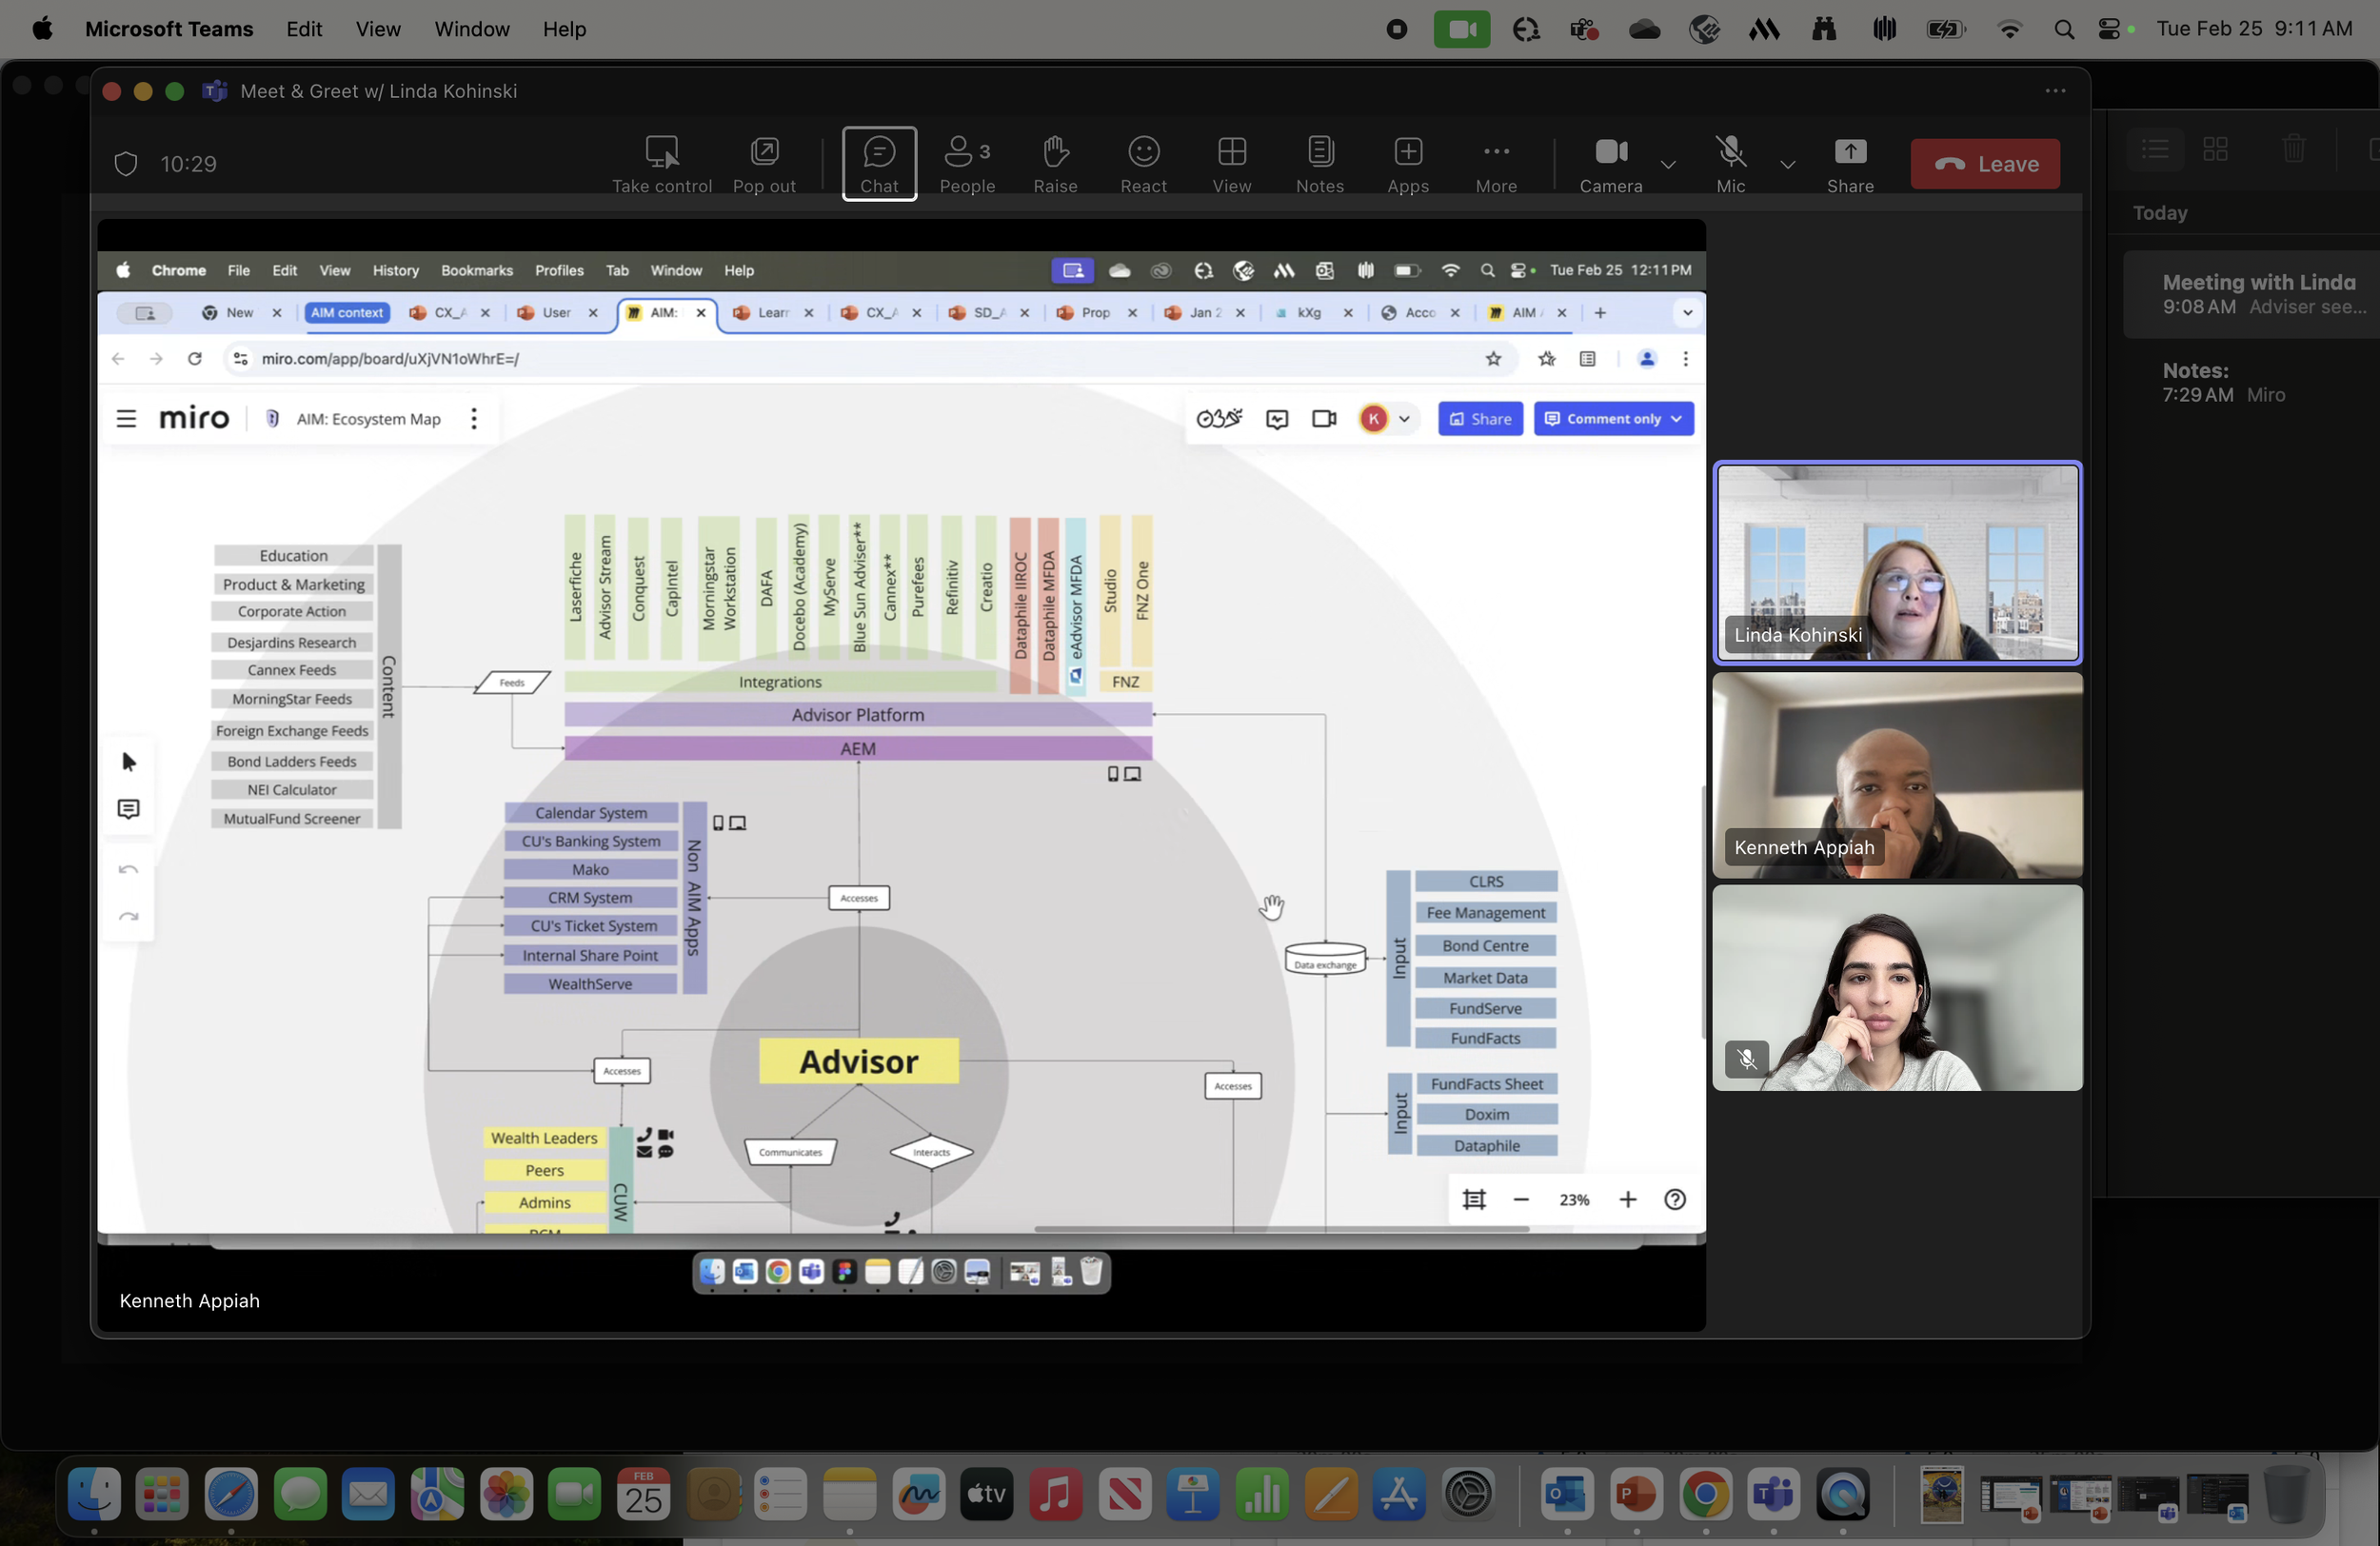Pop out the shared content
Image resolution: width=2380 pixels, height=1546 pixels.
(x=764, y=164)
